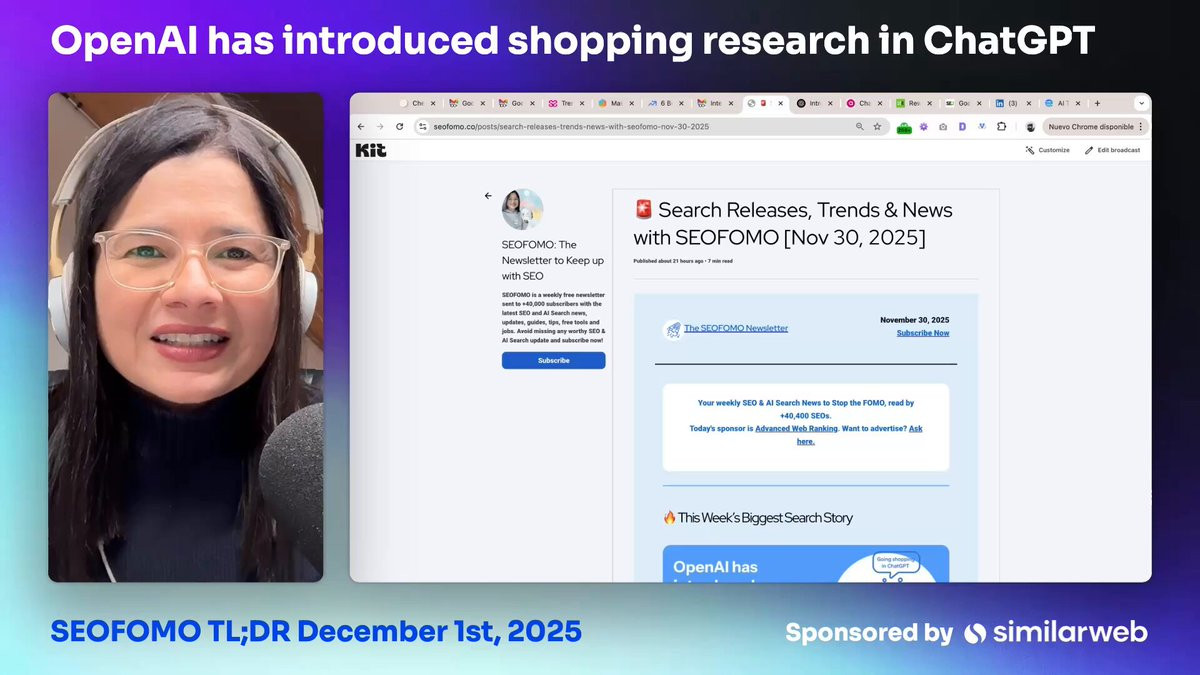This screenshot has width=1200, height=675.
Task: Open a new browser tab with plus
Action: pos(1097,103)
